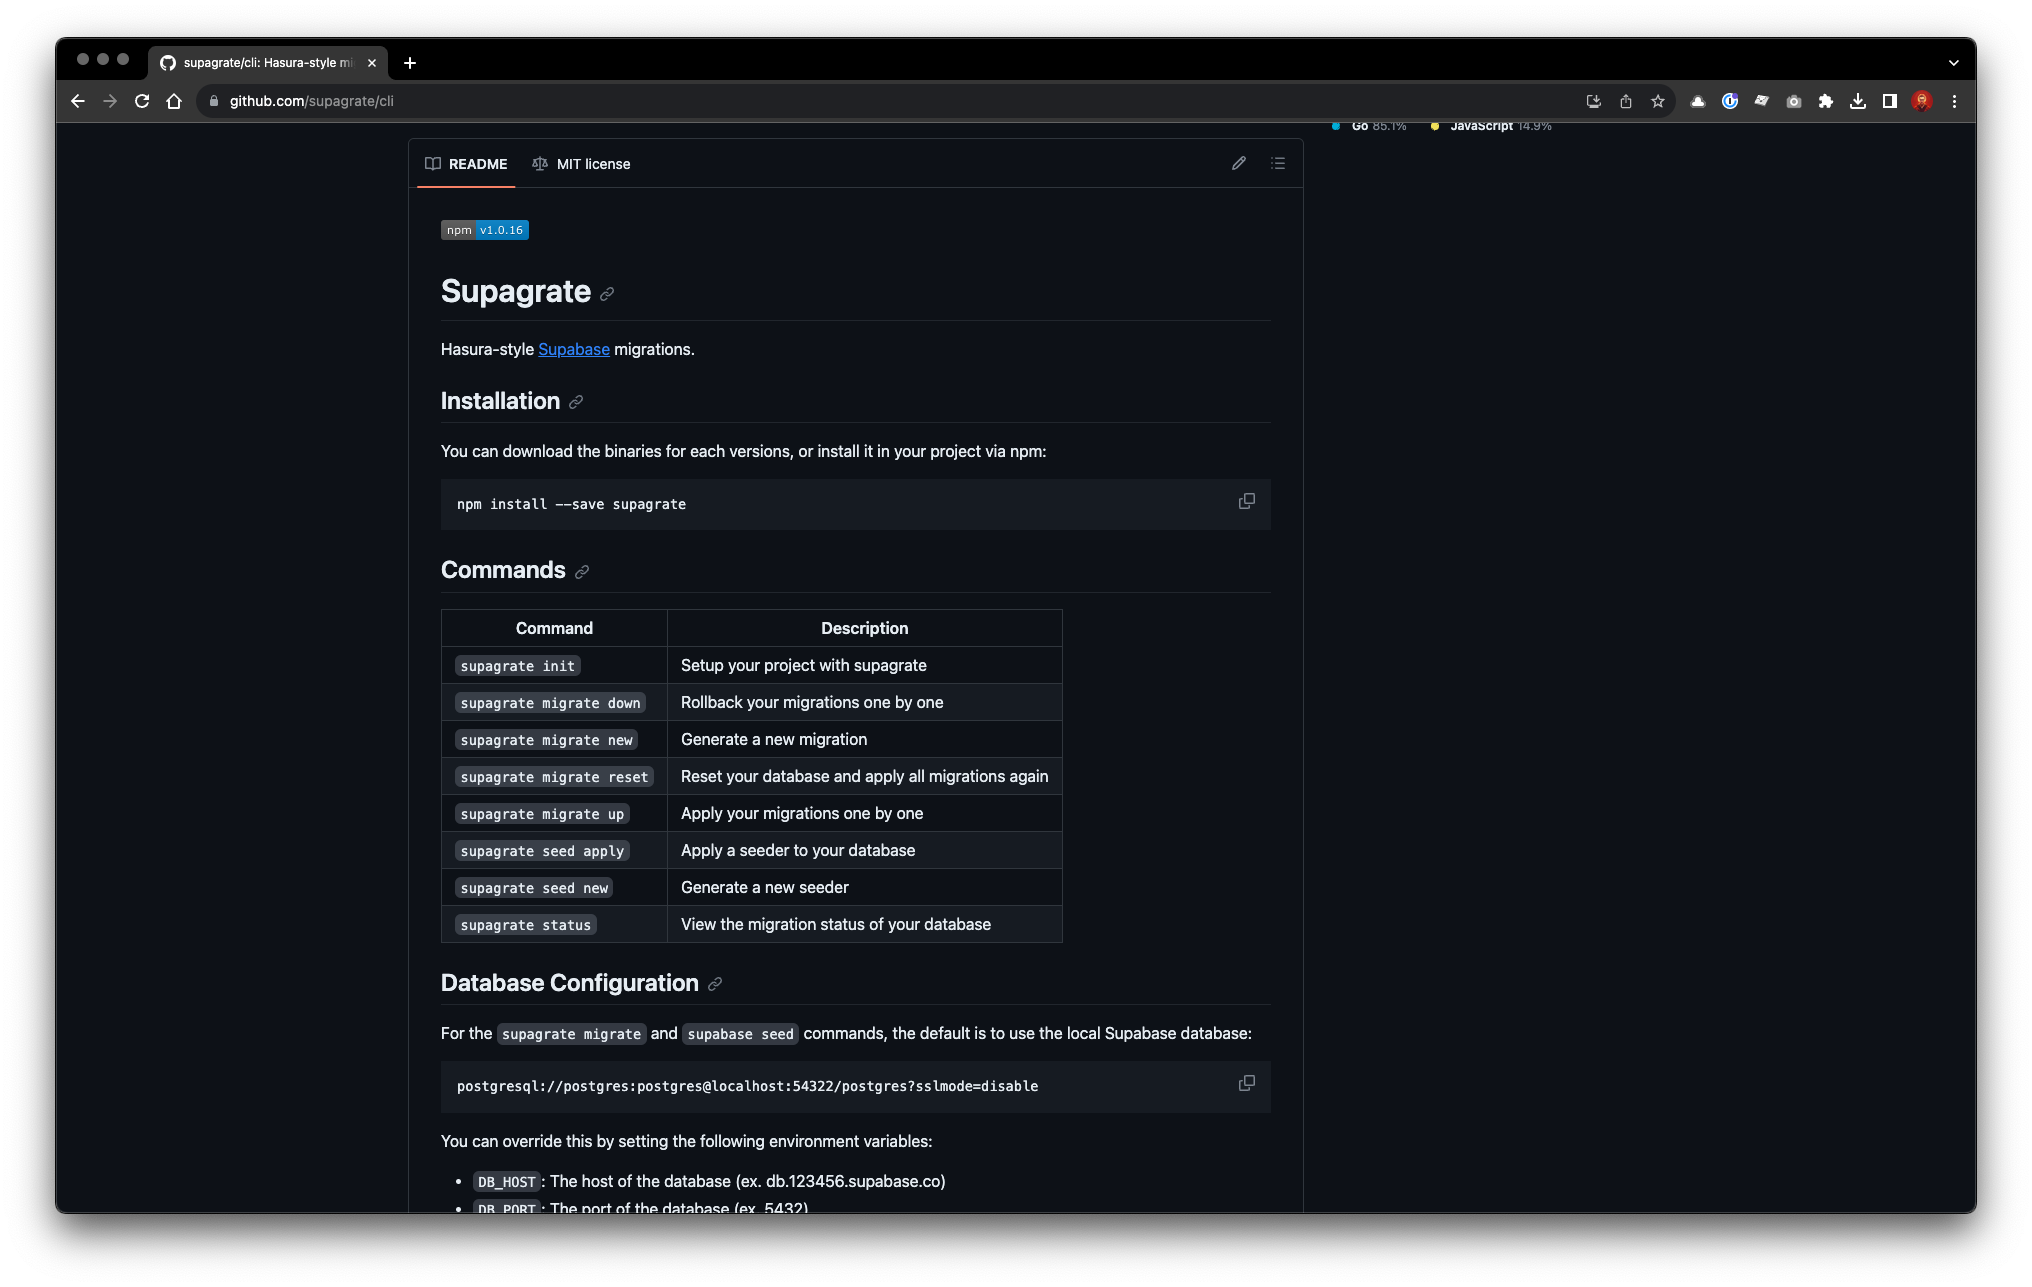Select the supagrate/cli browser tab
The height and width of the screenshot is (1287, 2032).
click(x=266, y=63)
